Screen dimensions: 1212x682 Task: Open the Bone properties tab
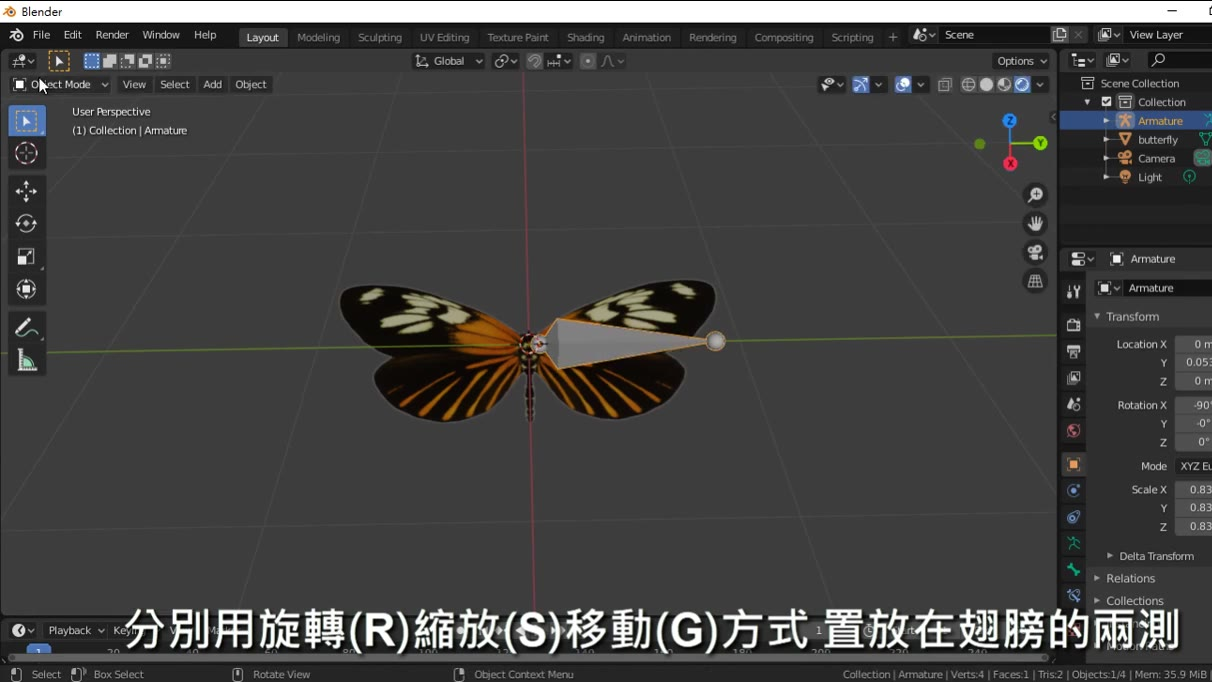[x=1073, y=569]
